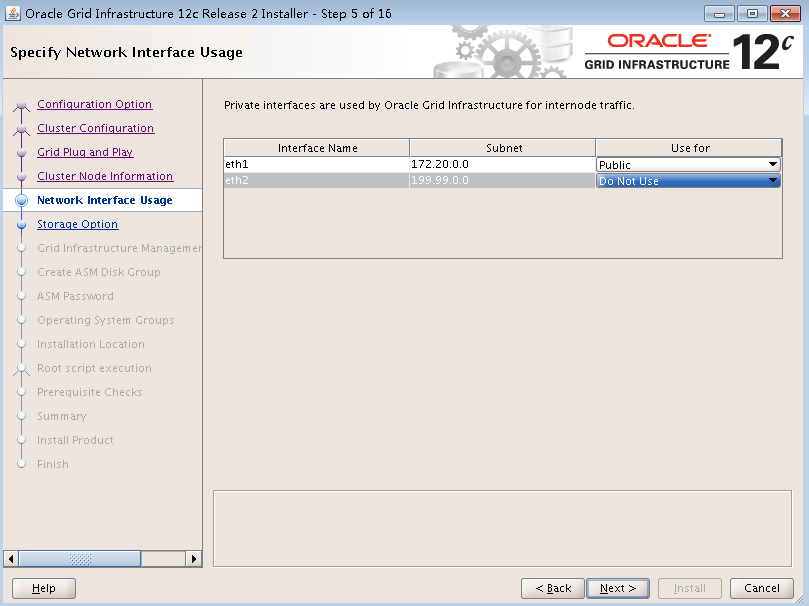Click the Cluster Configuration step marker
The height and width of the screenshot is (606, 809).
tap(21, 129)
